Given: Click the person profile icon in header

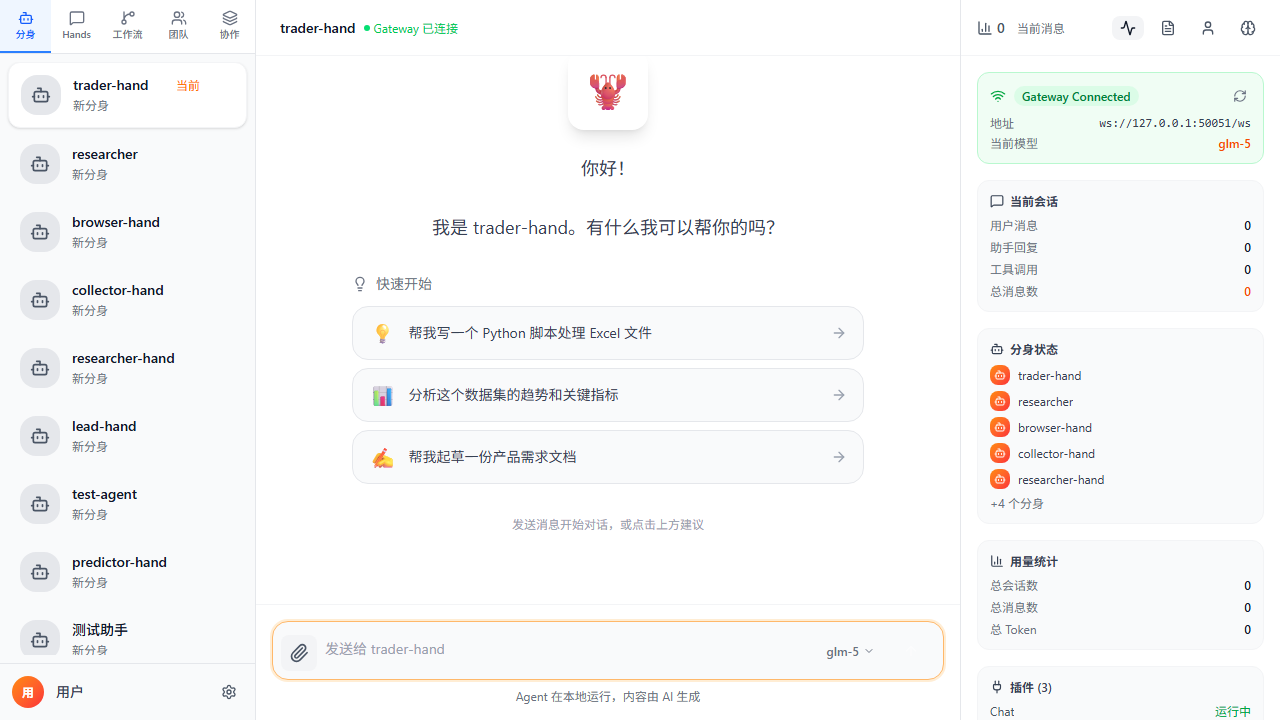Looking at the screenshot, I should pos(1208,28).
